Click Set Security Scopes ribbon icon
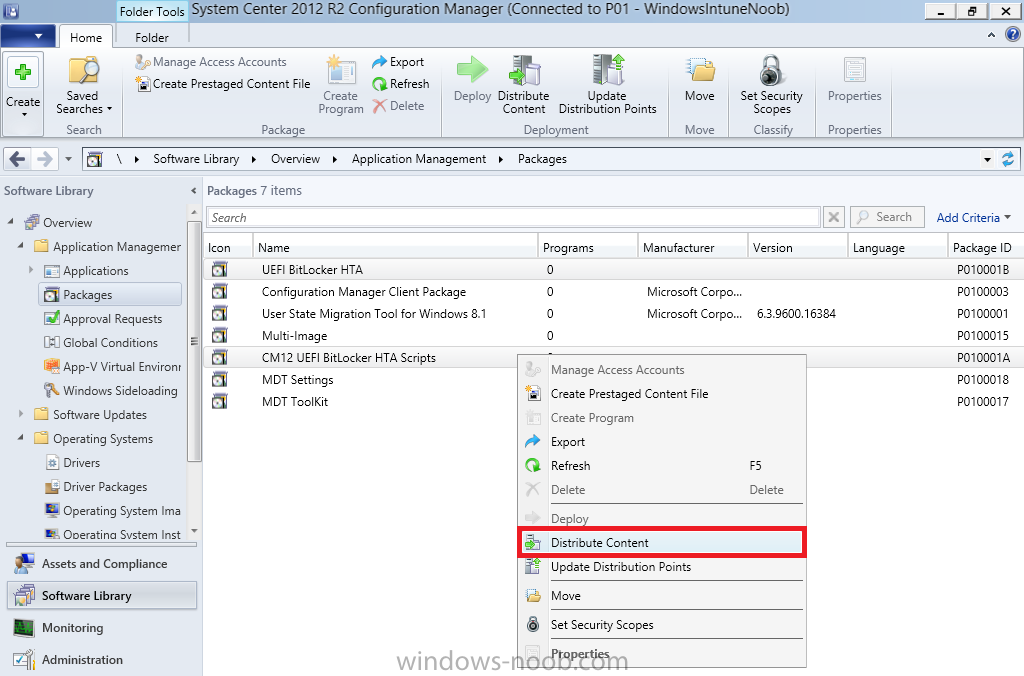This screenshot has height=676, width=1024. [x=771, y=85]
